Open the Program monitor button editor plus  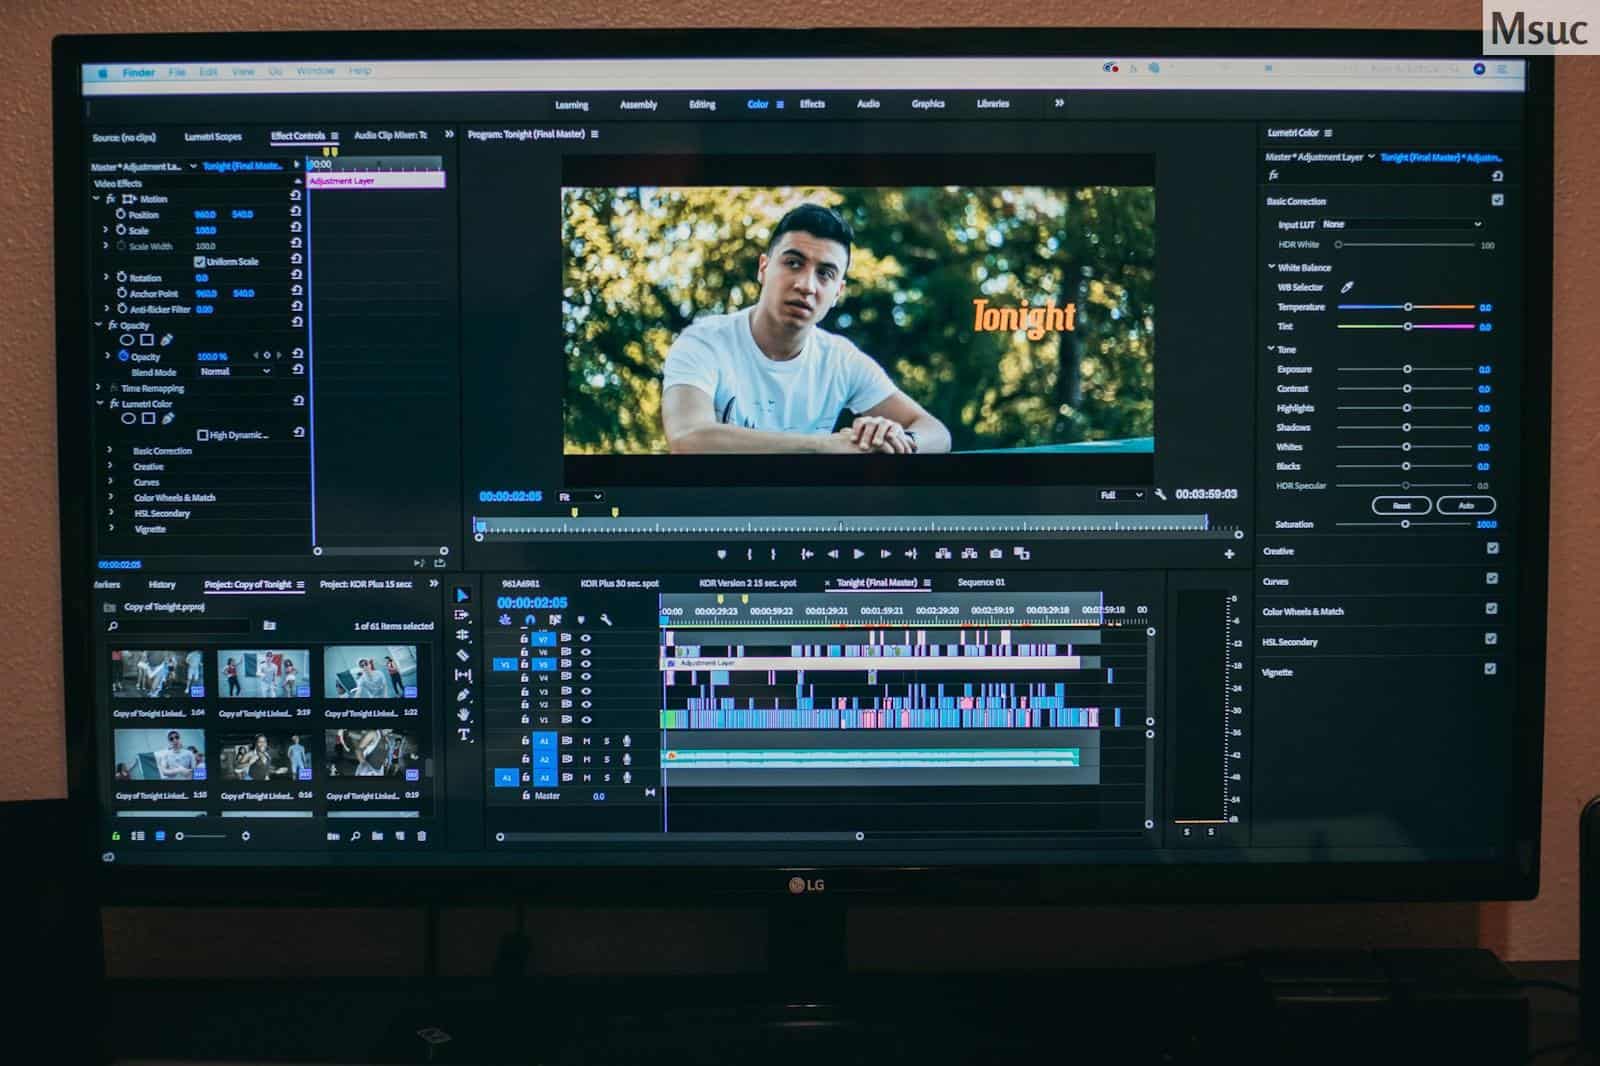pos(1229,554)
